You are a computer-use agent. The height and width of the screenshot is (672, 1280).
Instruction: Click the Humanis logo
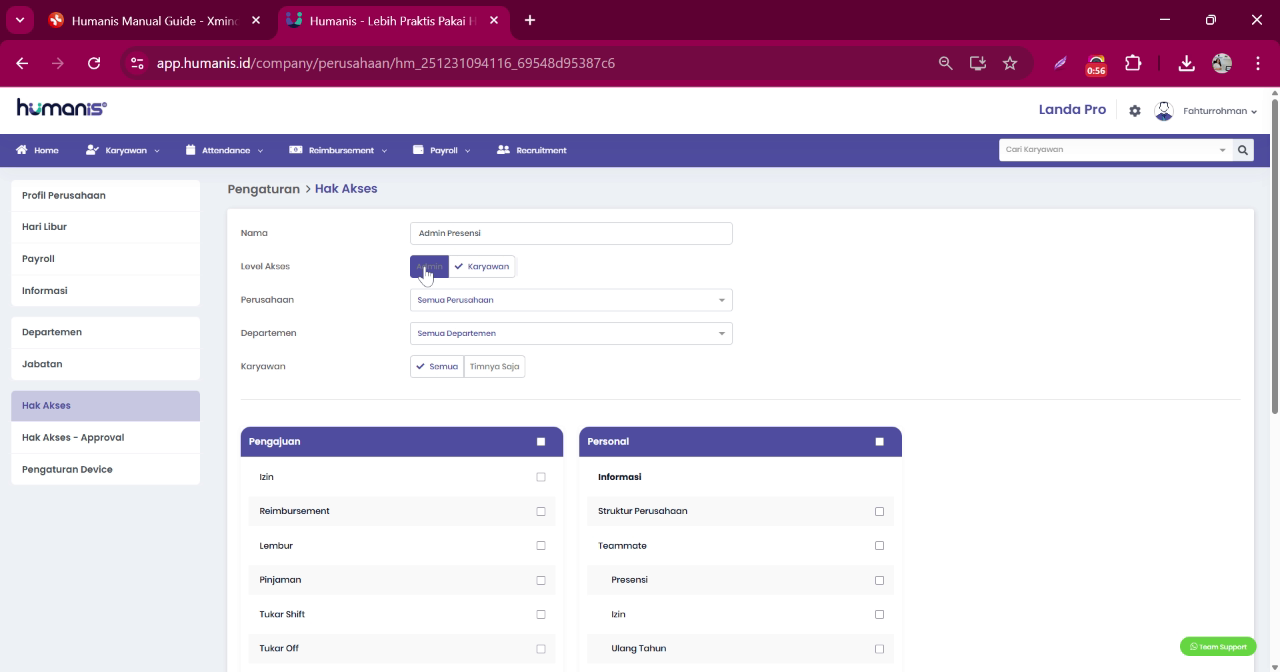coord(61,108)
